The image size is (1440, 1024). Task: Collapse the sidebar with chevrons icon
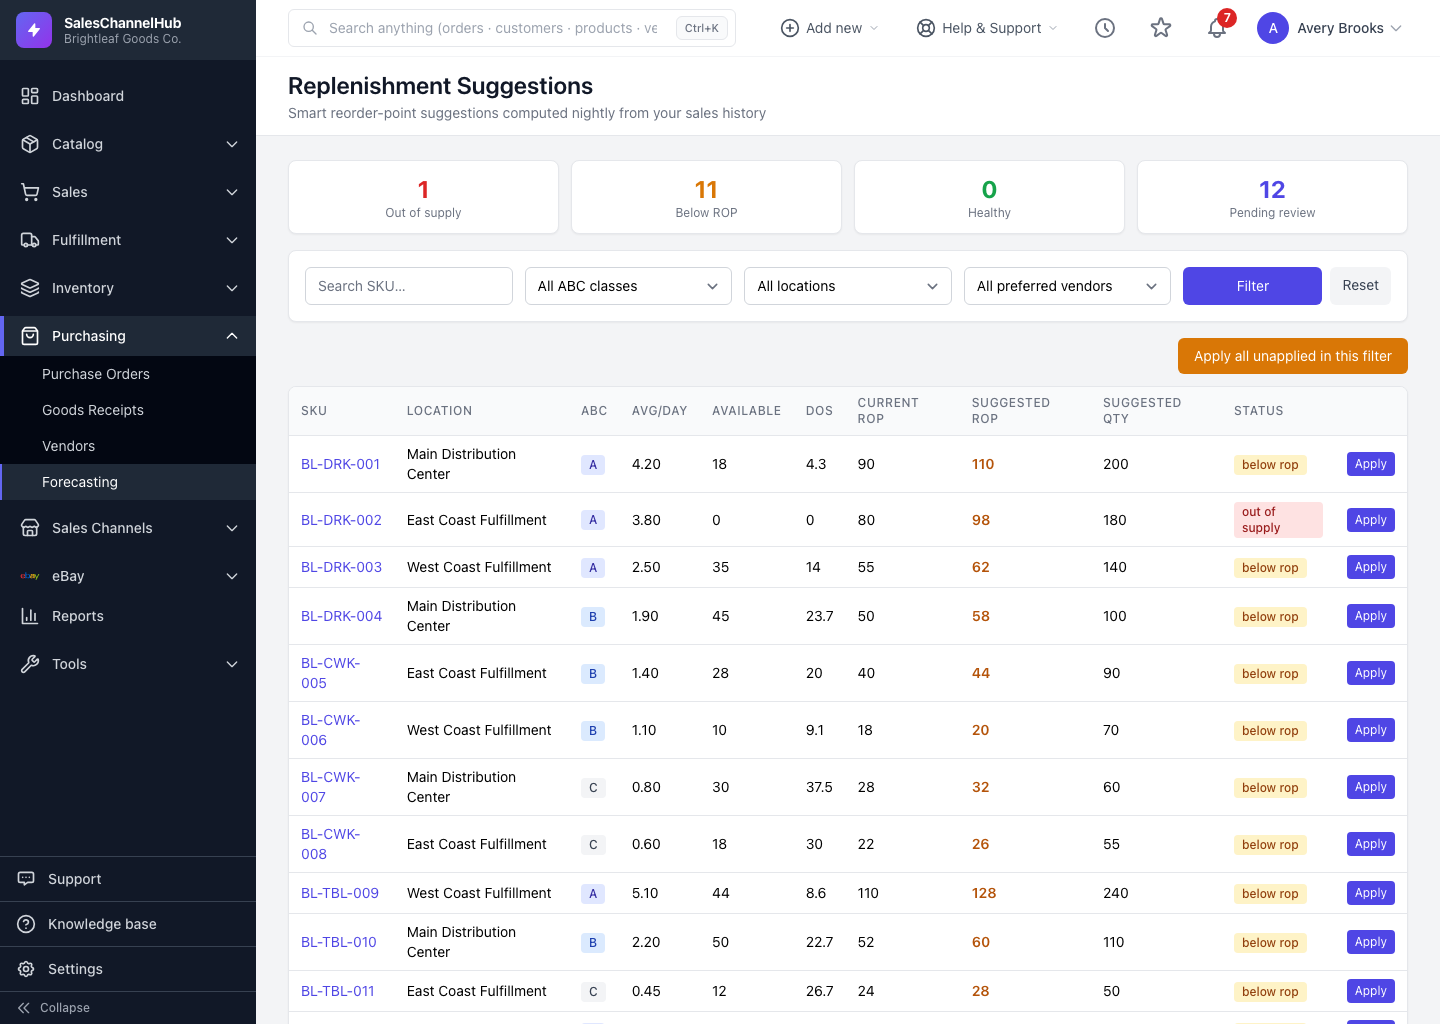(24, 1008)
